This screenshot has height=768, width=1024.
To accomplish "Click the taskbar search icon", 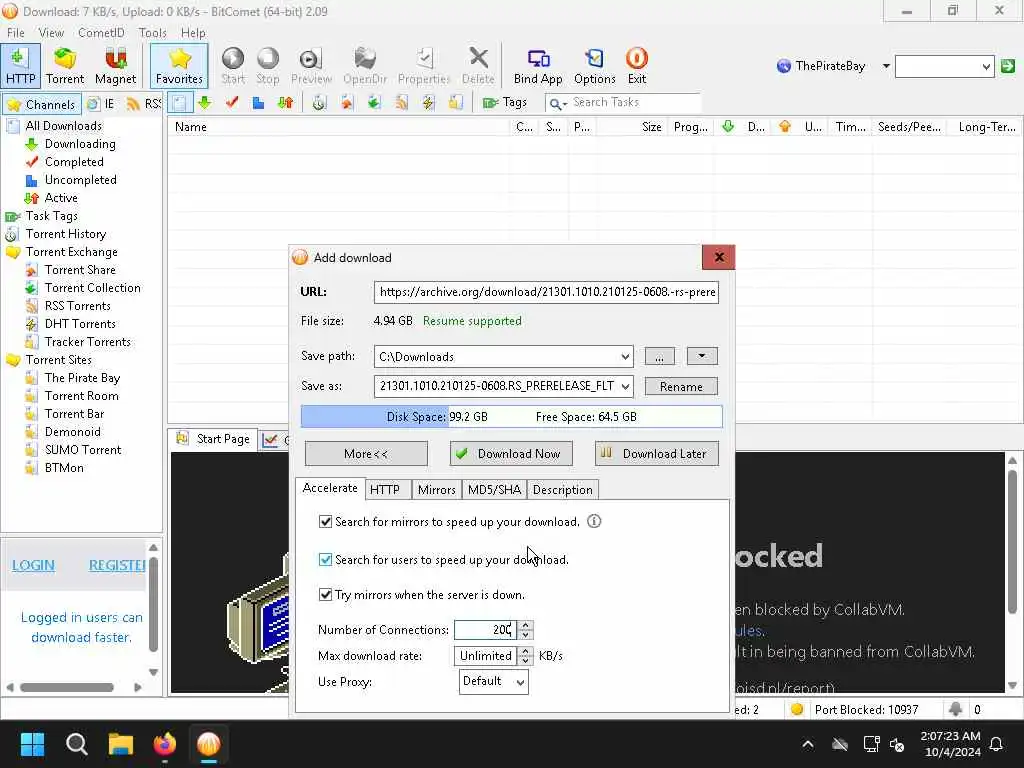I will 76,744.
